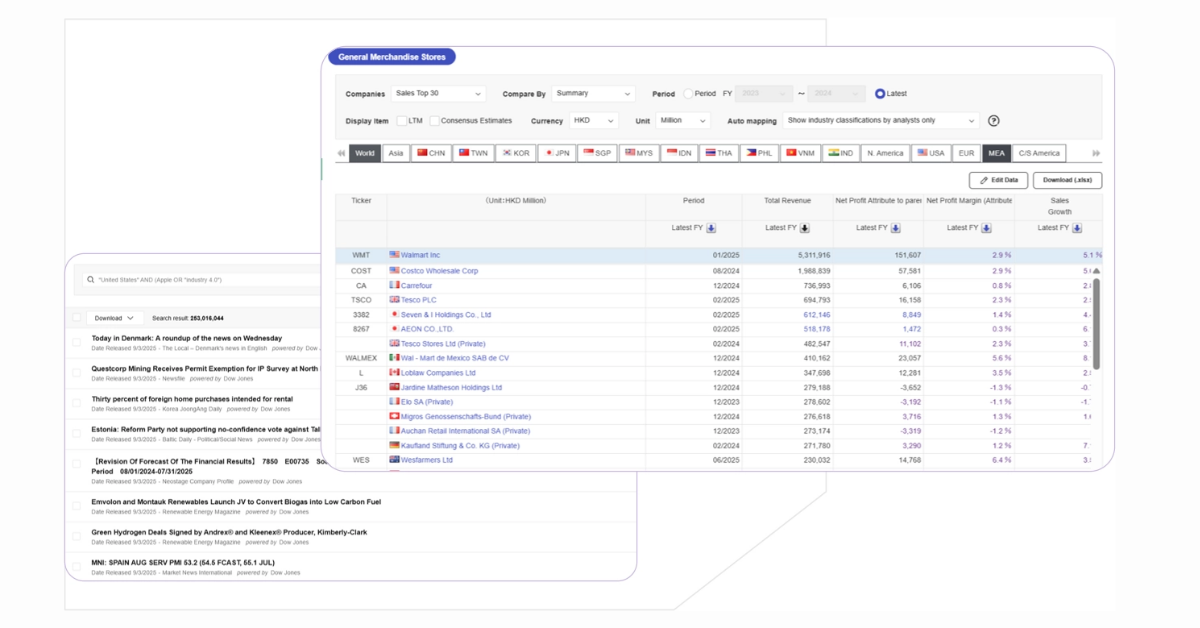Click the tabs scroll-right double arrow

click(x=1096, y=153)
